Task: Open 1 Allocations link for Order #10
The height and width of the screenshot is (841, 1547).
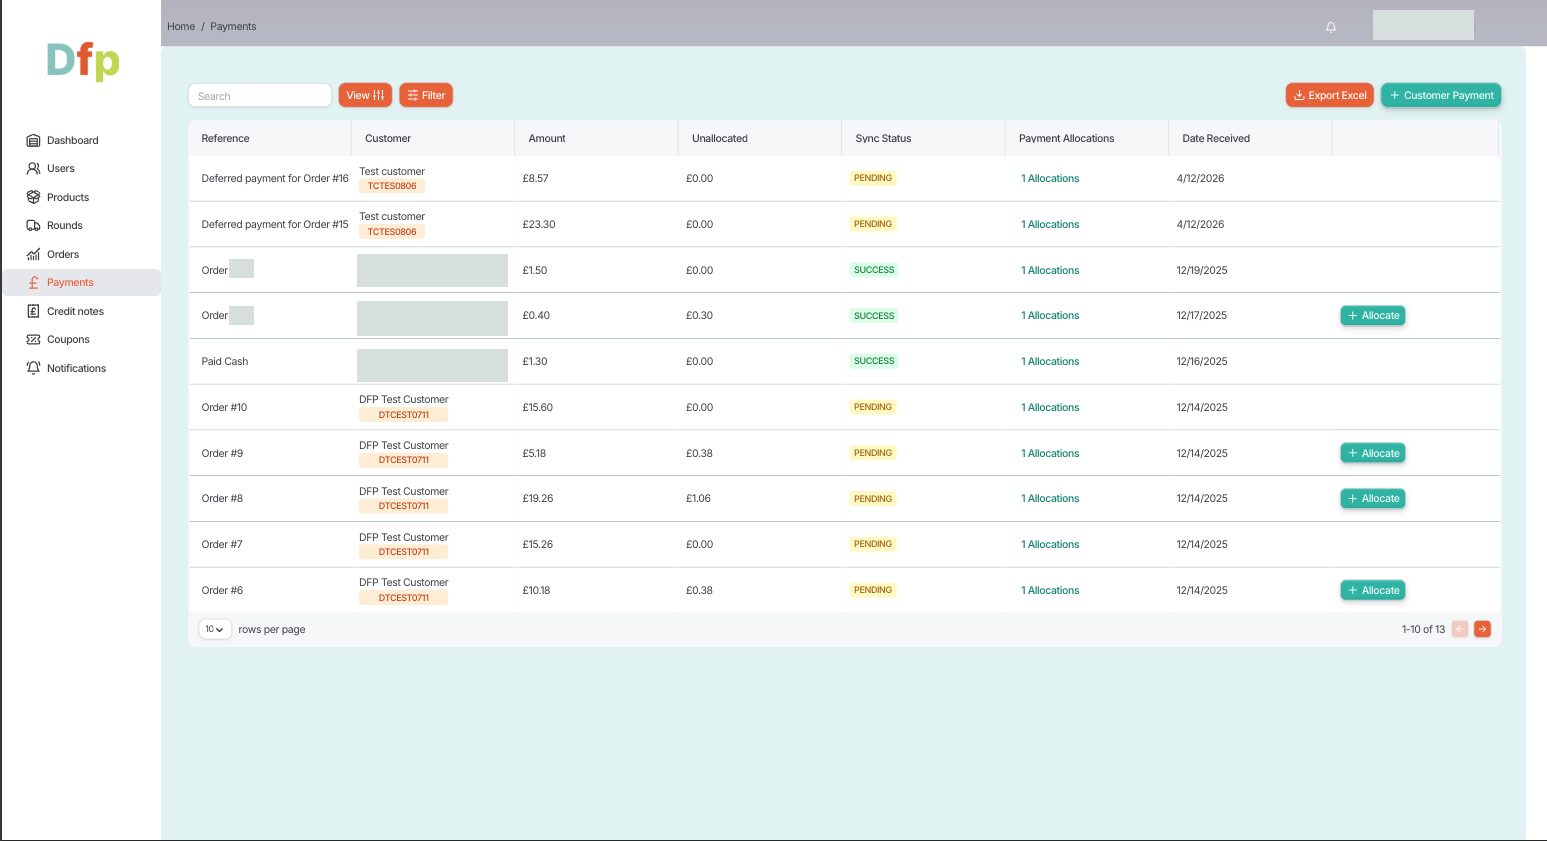Action: (x=1050, y=408)
